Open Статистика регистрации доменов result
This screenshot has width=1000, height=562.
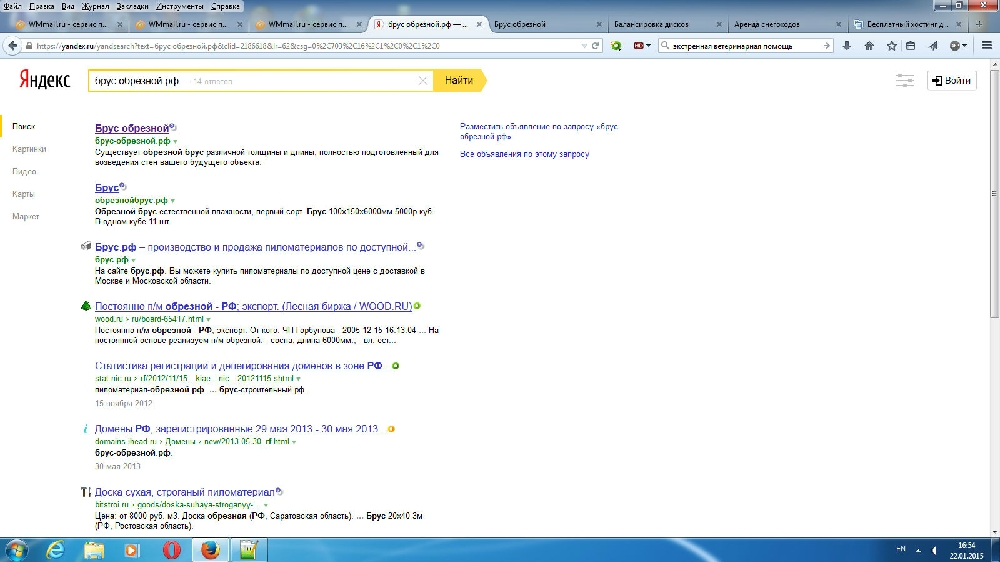[x=239, y=366]
